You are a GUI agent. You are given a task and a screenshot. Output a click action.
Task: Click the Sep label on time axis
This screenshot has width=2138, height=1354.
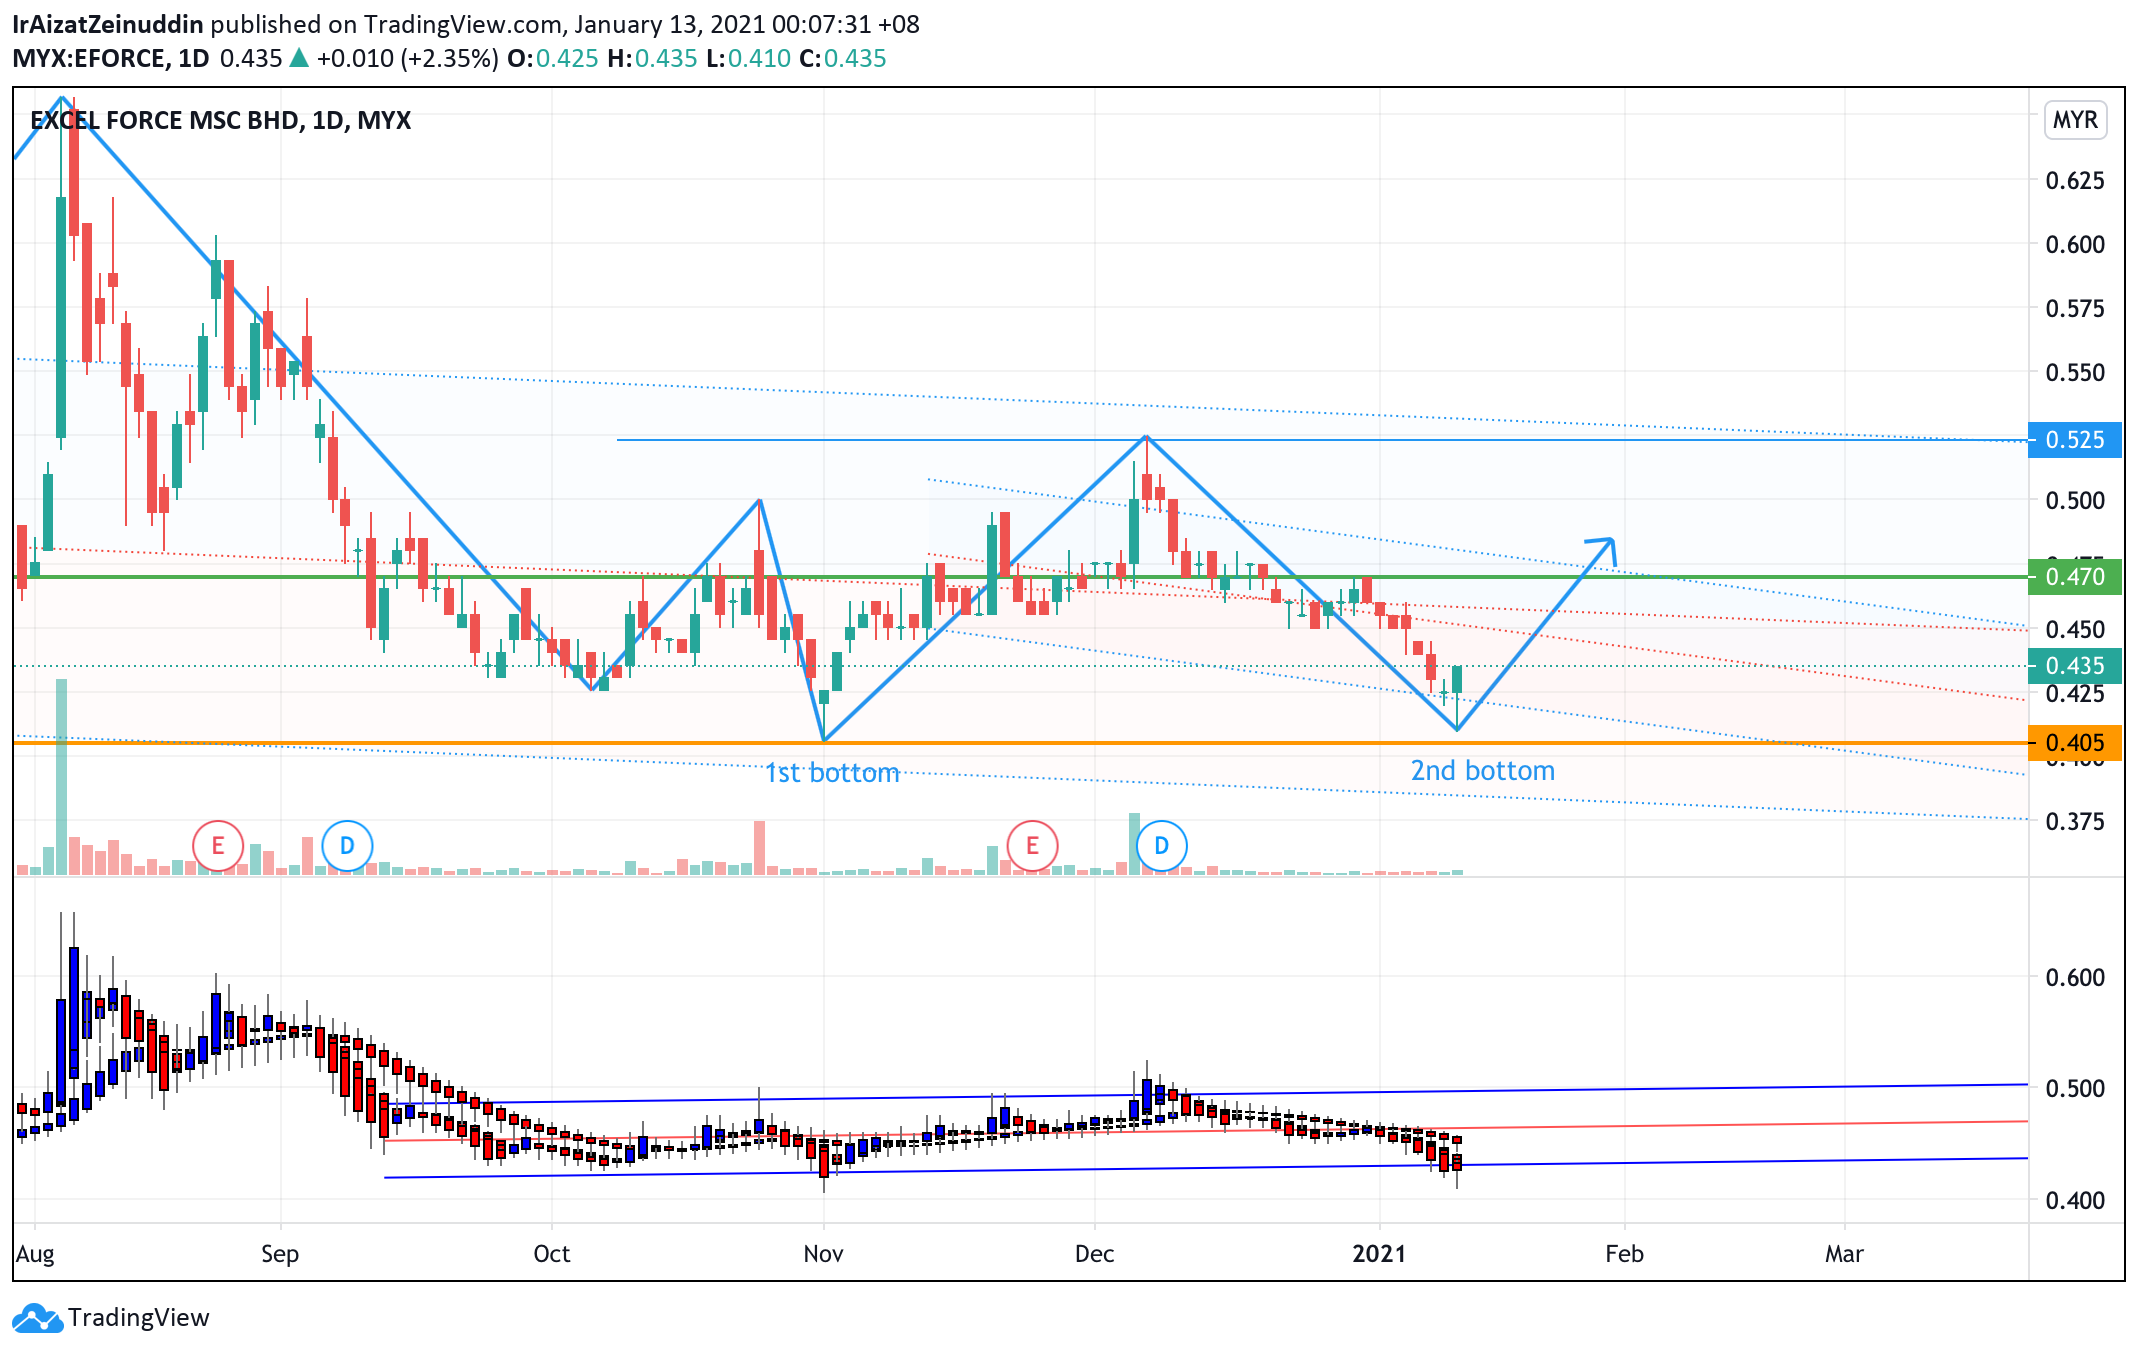280,1254
